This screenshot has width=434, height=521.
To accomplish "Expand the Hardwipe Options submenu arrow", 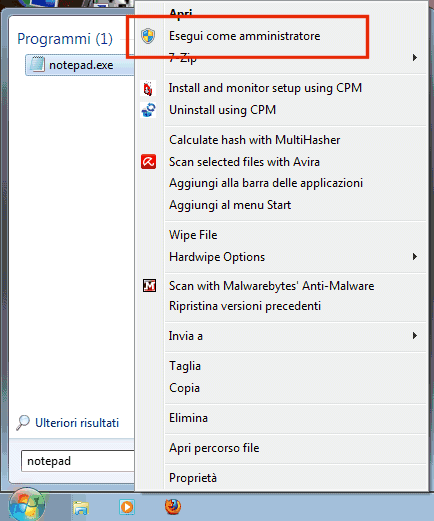I will 415,256.
